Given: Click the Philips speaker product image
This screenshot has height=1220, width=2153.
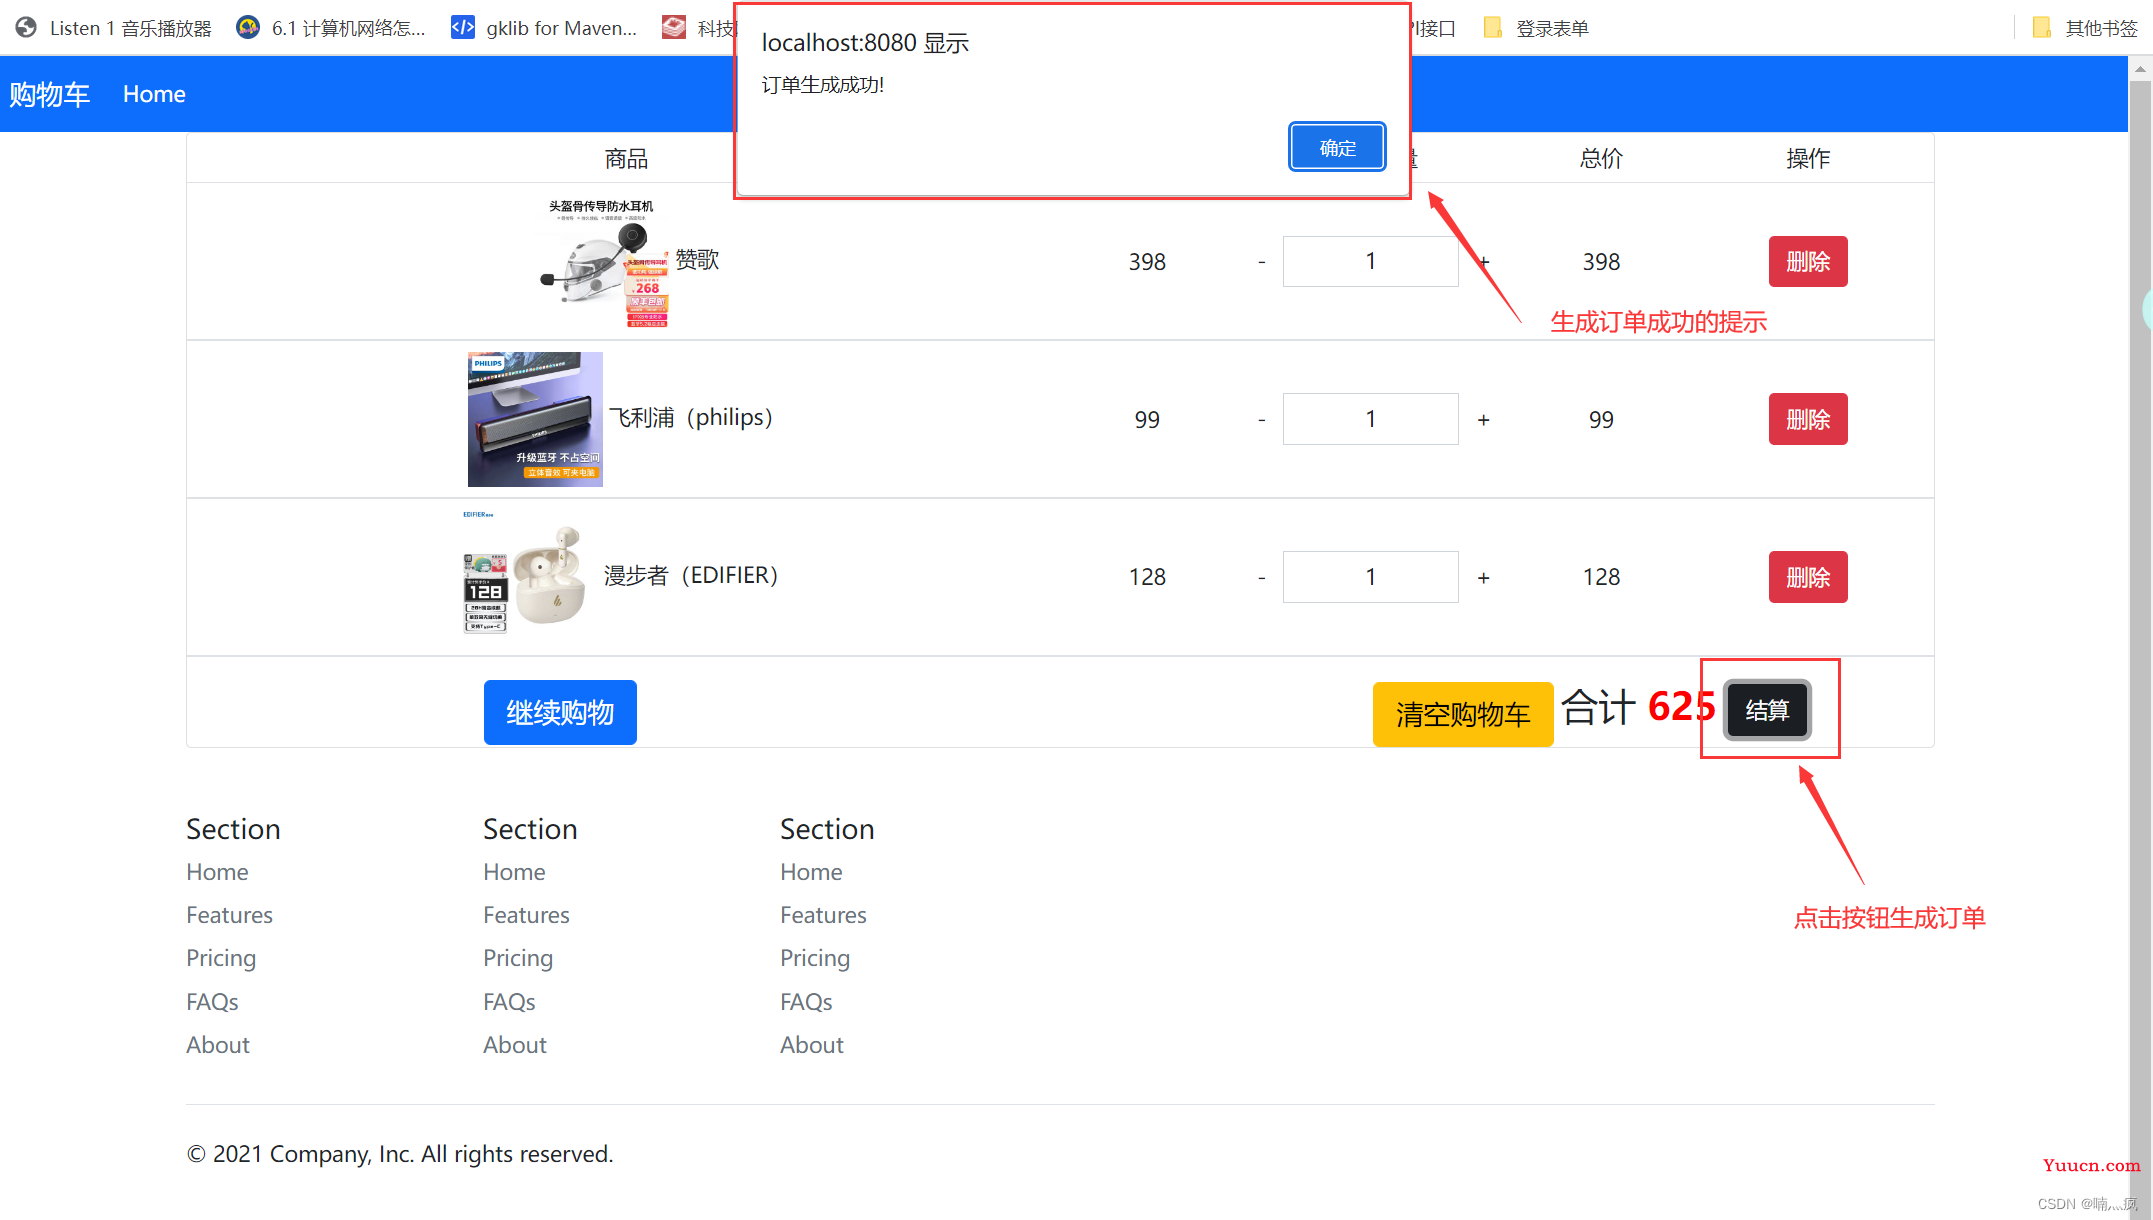Looking at the screenshot, I should 535,419.
